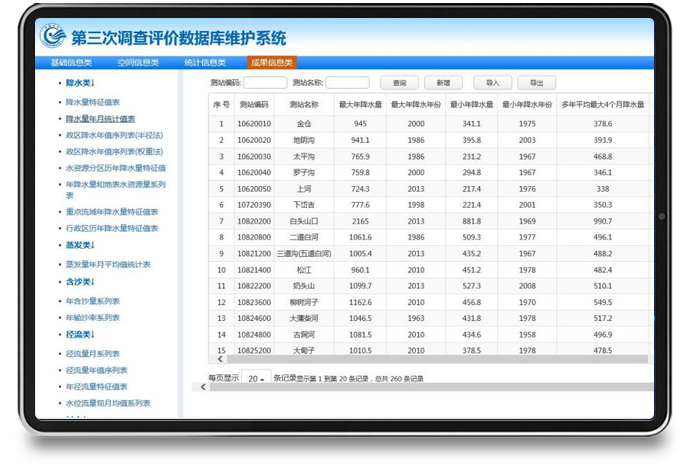Click the 查询 search button

[x=400, y=83]
